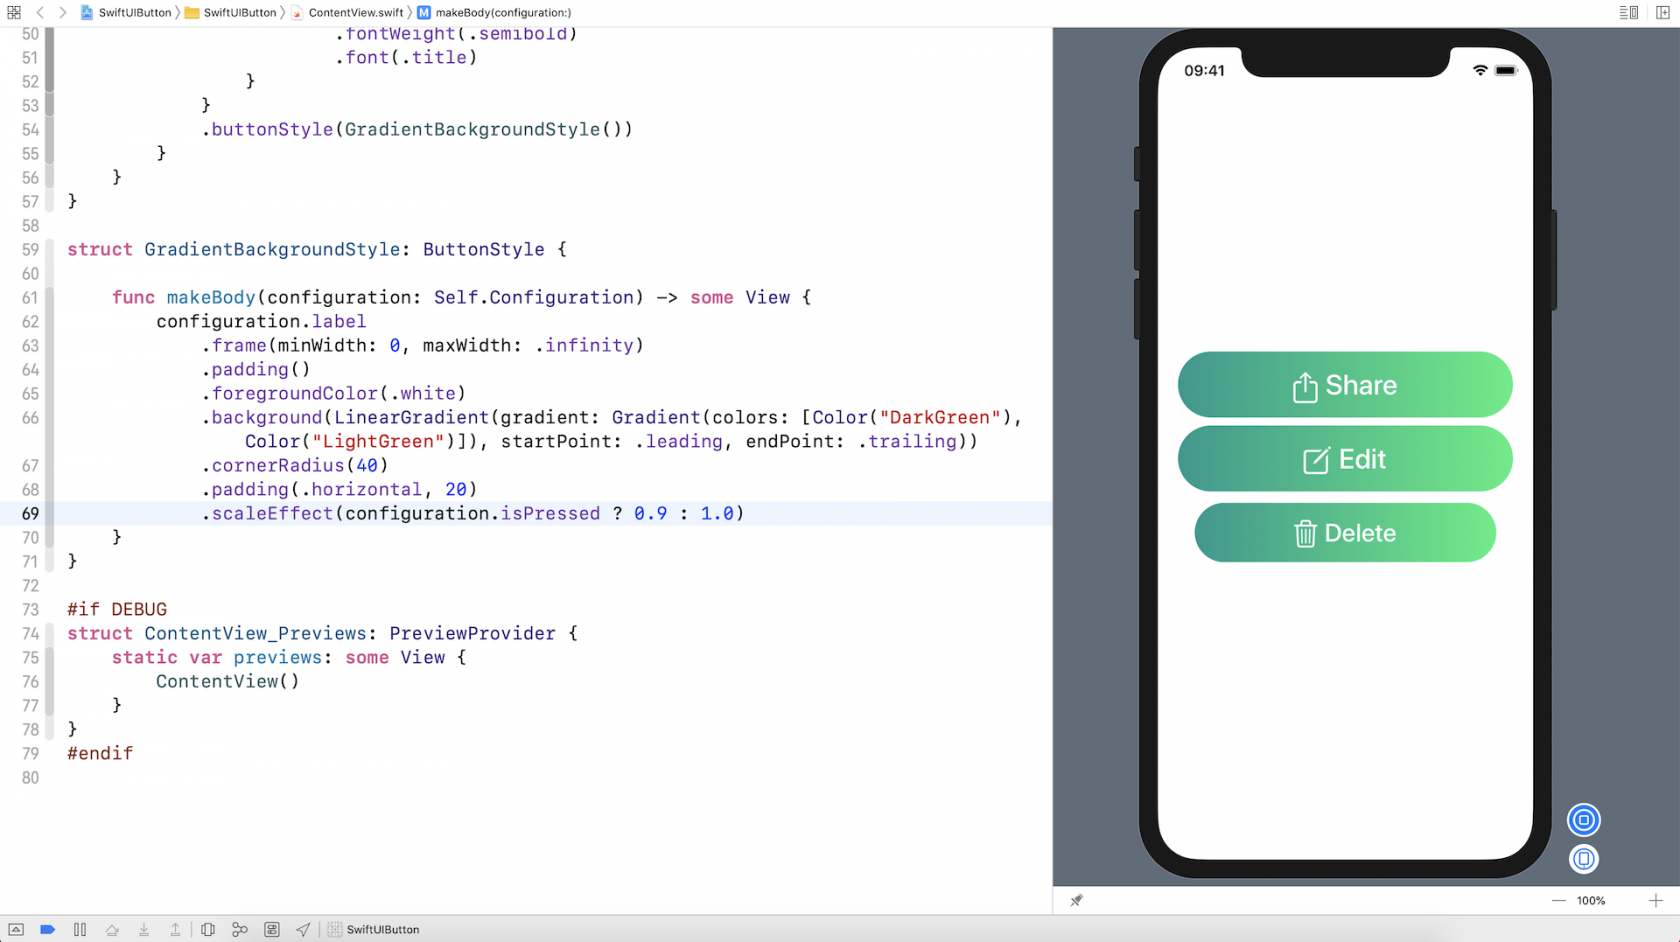Zoom in the preview canvas
The height and width of the screenshot is (942, 1680).
[1655, 900]
